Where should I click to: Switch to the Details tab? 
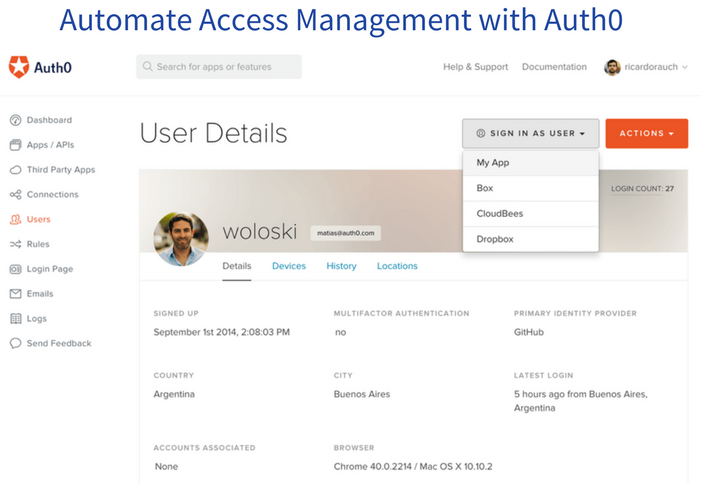click(237, 266)
